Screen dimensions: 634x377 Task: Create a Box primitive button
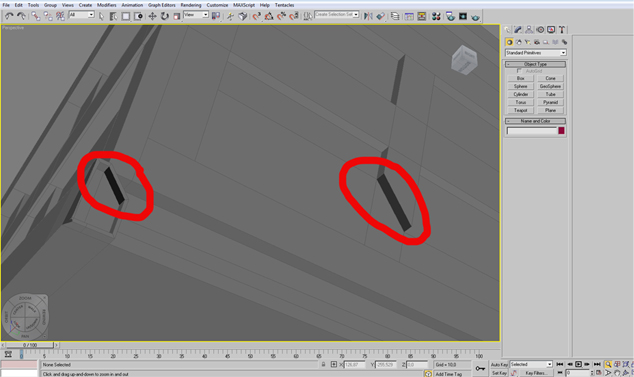pyautogui.click(x=521, y=78)
